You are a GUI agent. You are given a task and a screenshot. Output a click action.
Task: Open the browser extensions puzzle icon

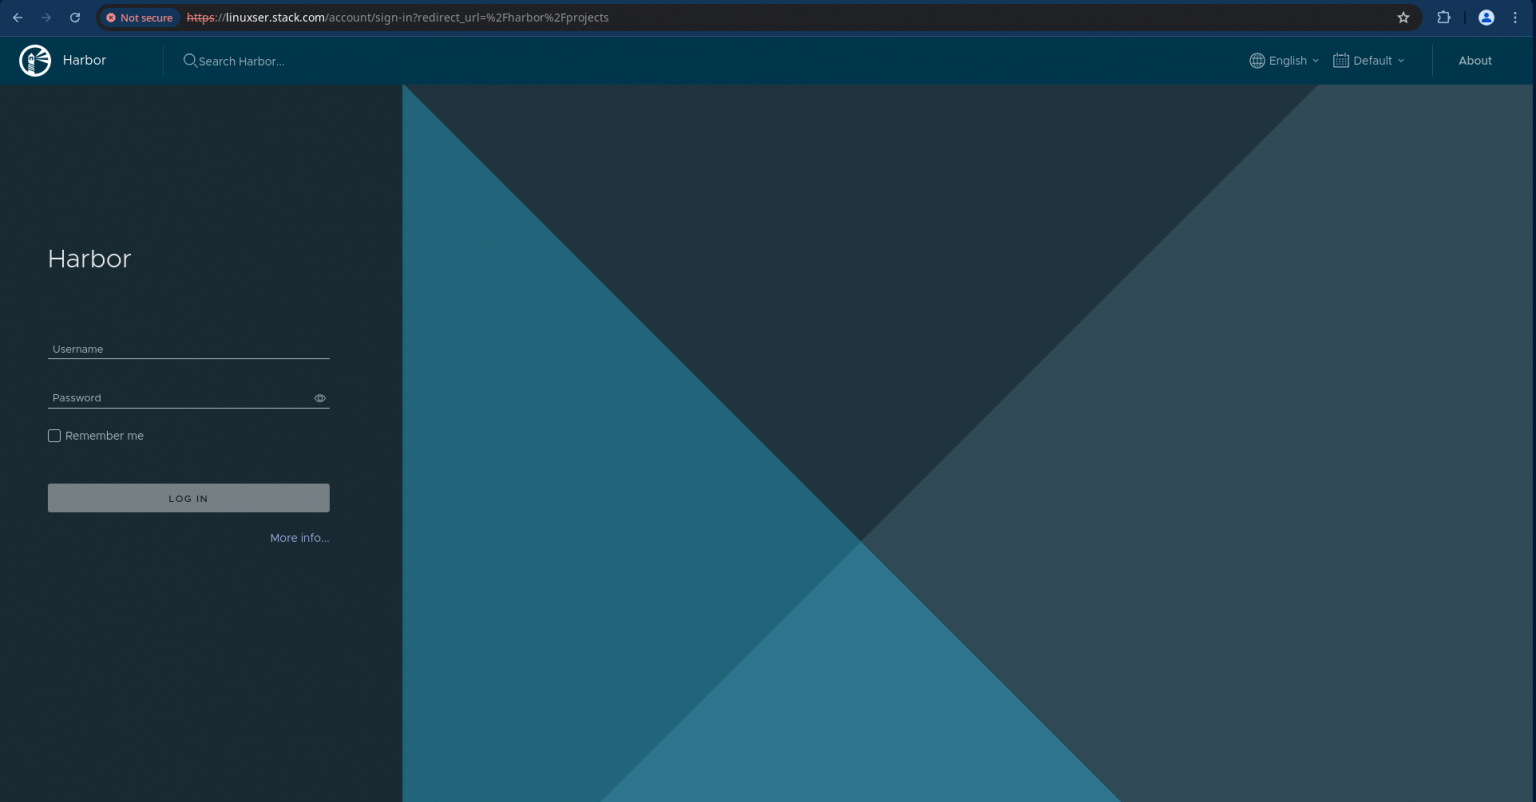pos(1443,18)
